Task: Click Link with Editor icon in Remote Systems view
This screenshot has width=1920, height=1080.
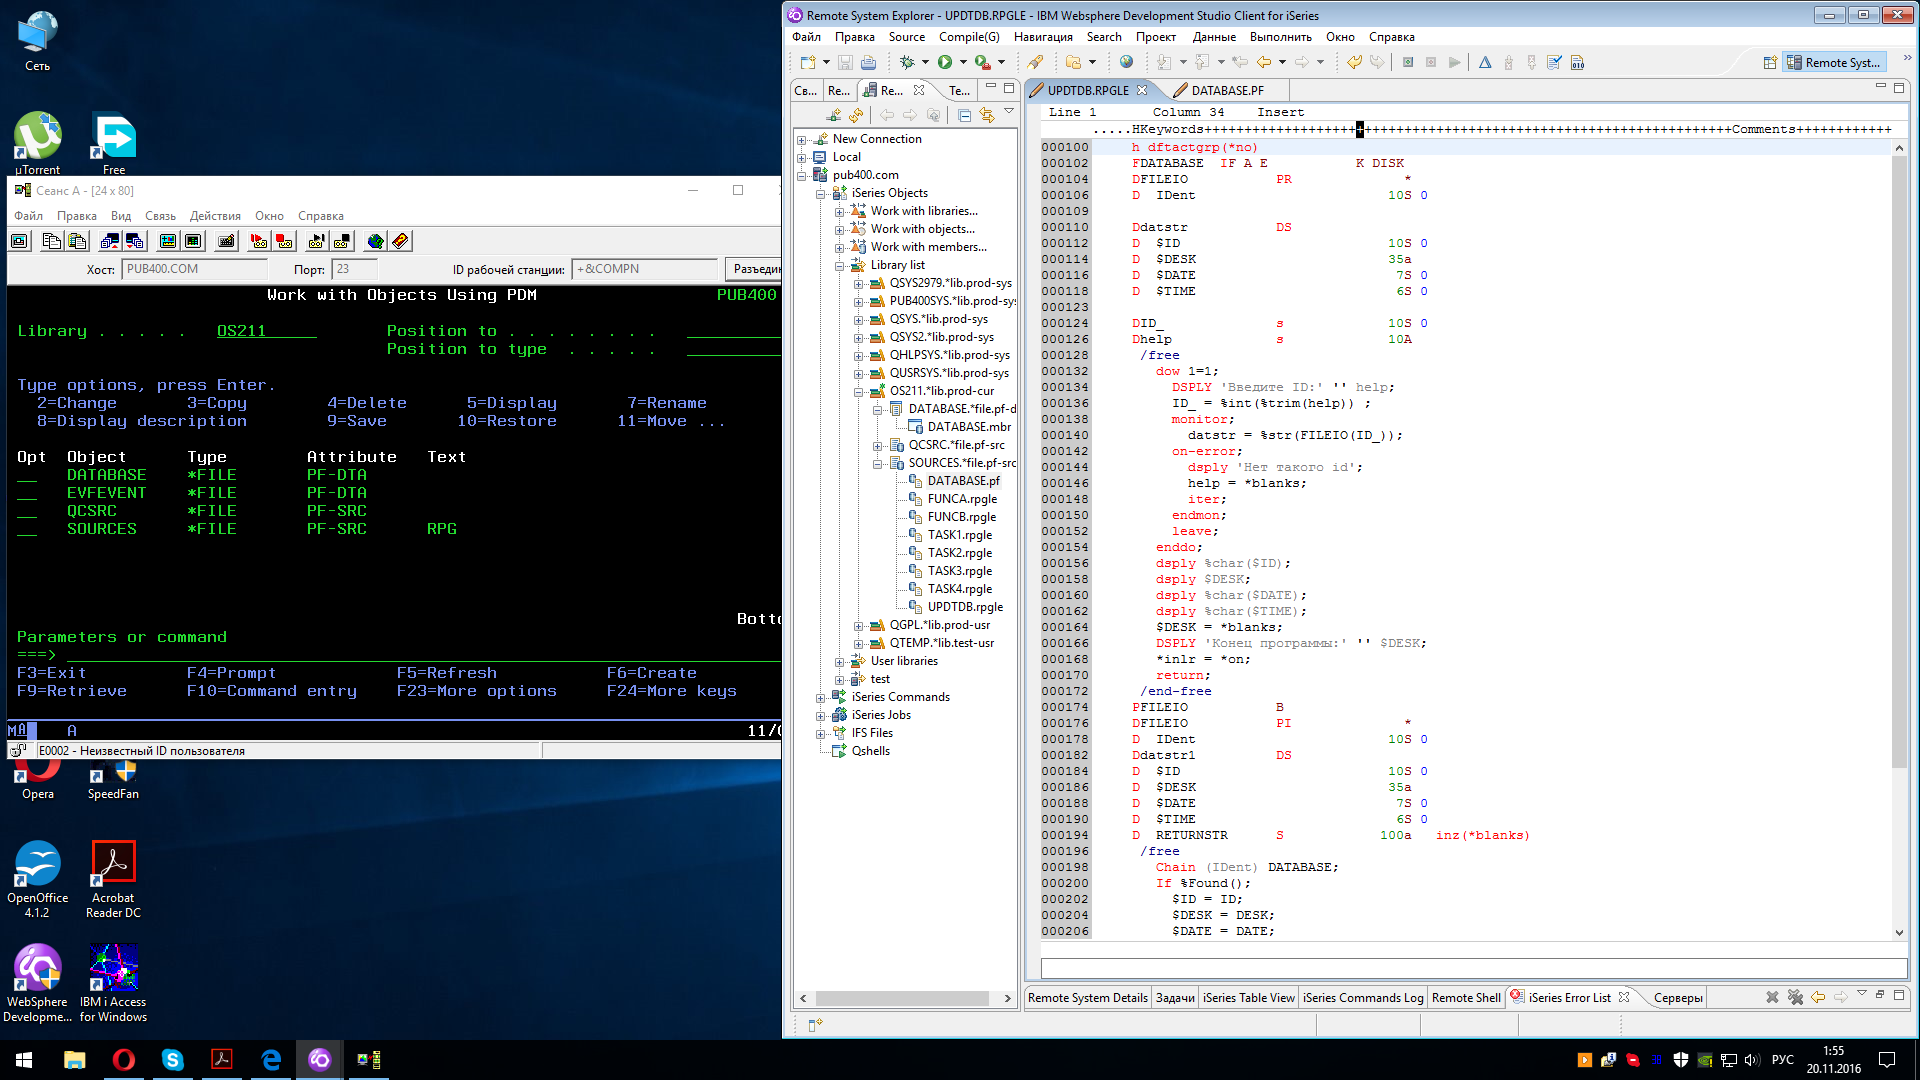Action: [x=987, y=115]
